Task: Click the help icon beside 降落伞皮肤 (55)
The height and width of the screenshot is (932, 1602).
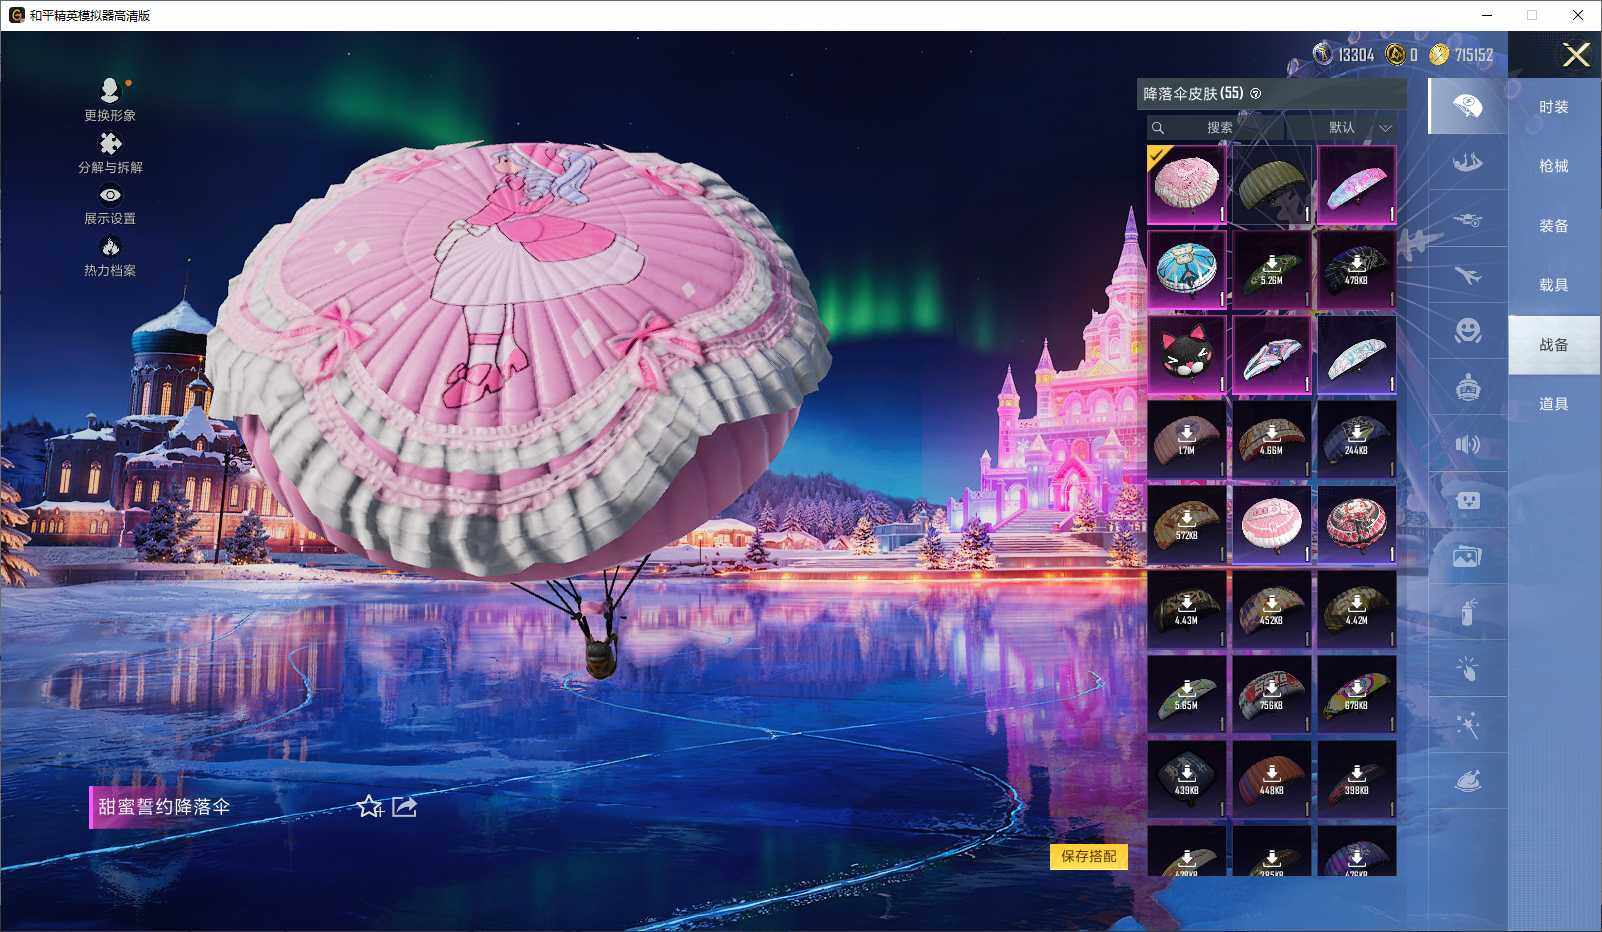Action: point(1256,94)
